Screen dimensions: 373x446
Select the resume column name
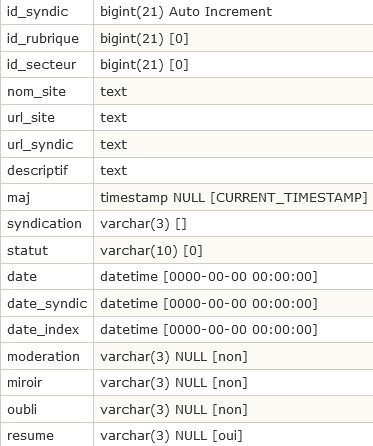coord(30,436)
